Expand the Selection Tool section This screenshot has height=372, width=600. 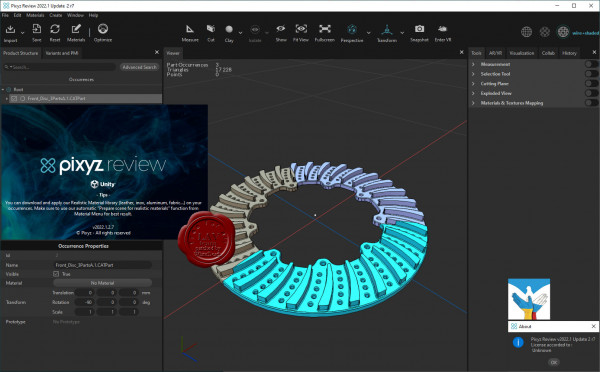coord(473,74)
